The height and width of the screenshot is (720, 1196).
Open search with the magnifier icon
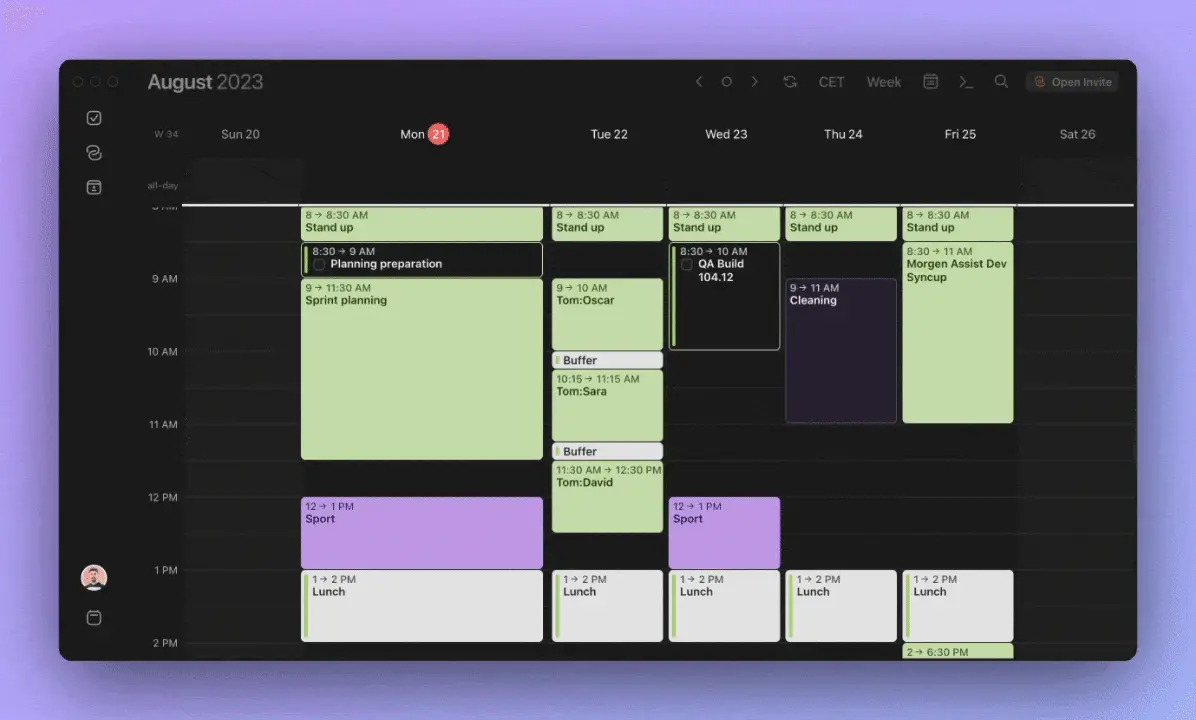coord(1001,81)
